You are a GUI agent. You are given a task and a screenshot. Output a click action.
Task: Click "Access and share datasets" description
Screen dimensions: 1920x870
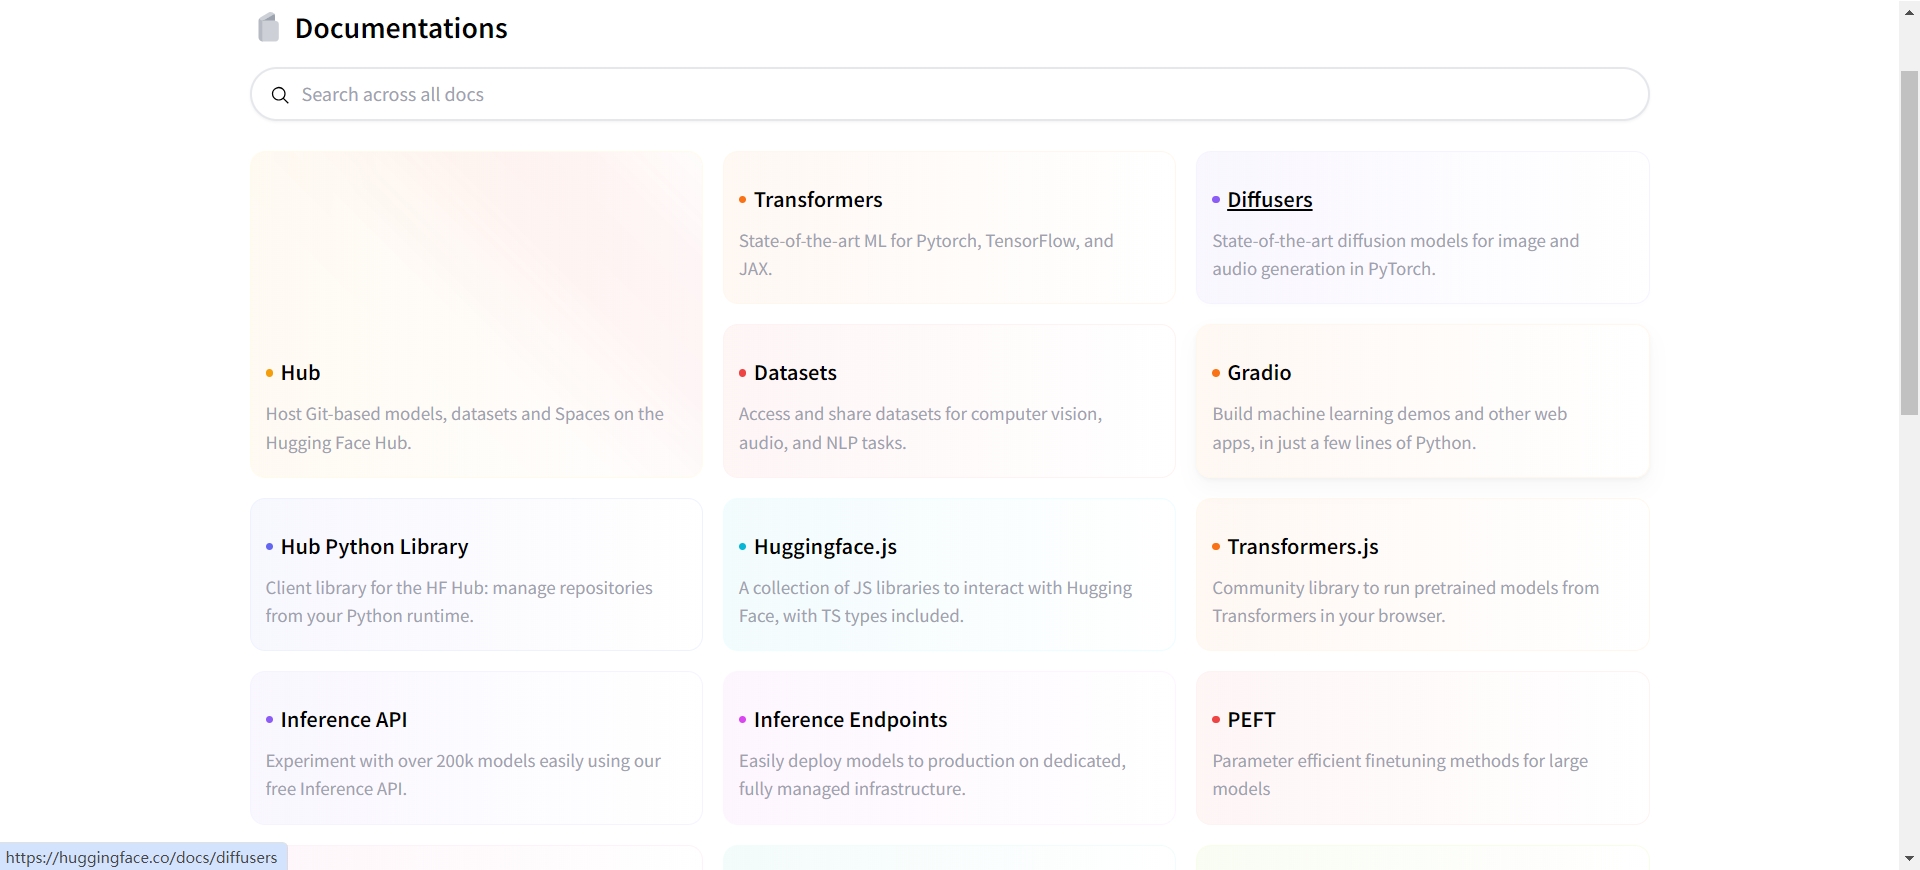click(920, 428)
